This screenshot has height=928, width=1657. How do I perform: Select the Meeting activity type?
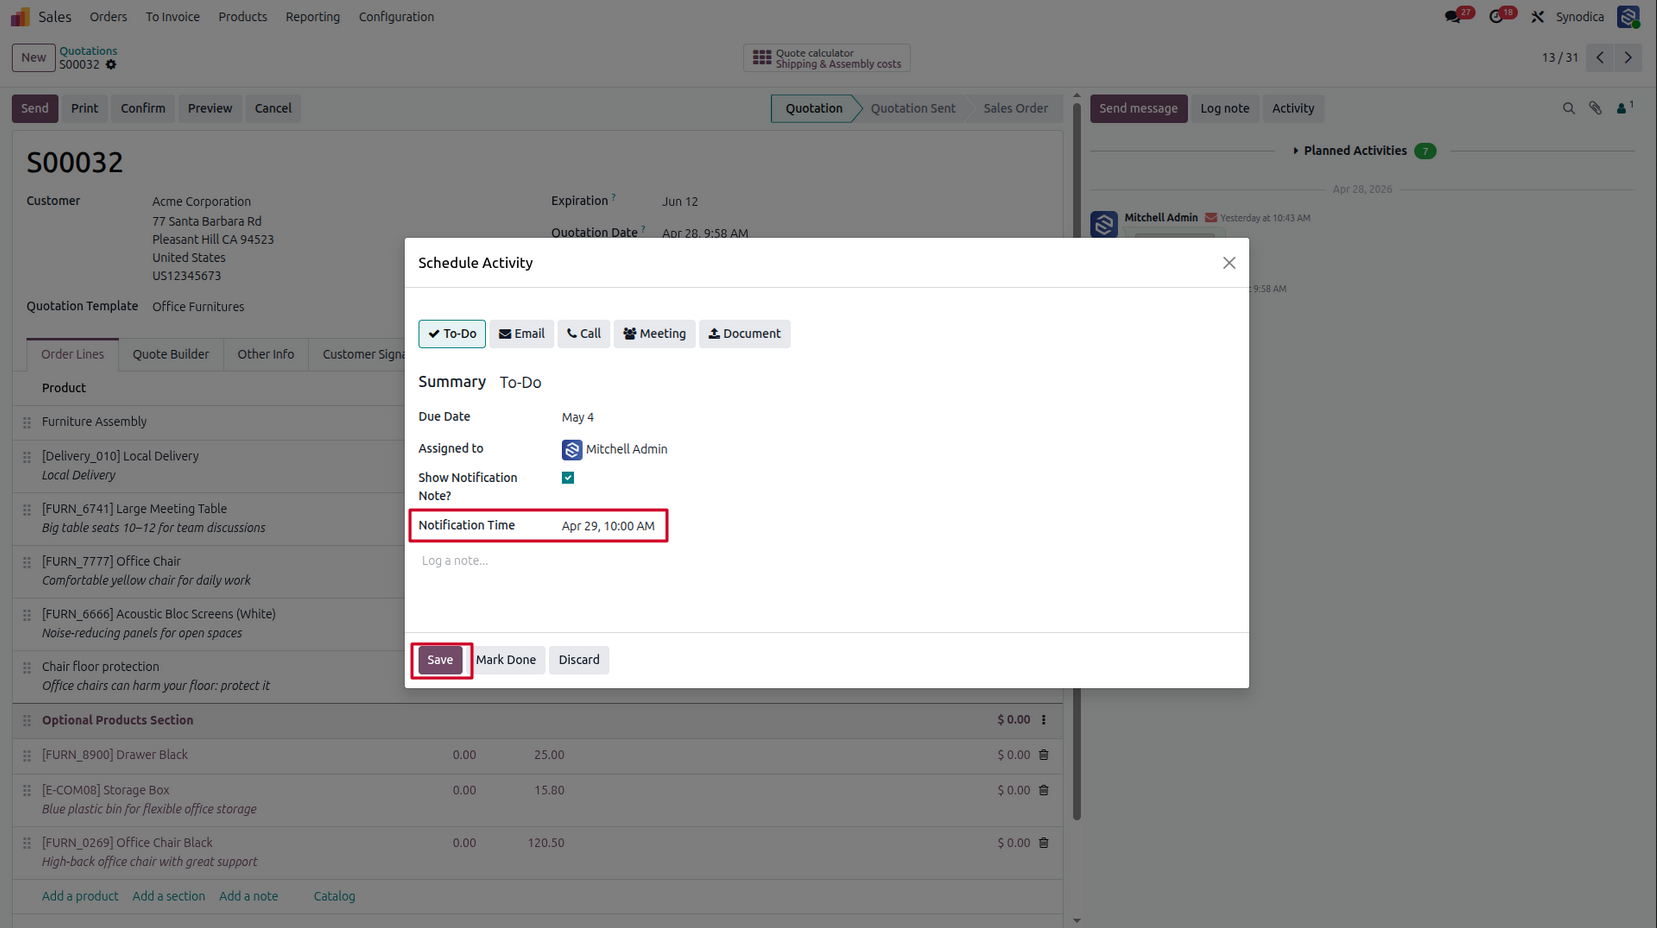point(654,334)
